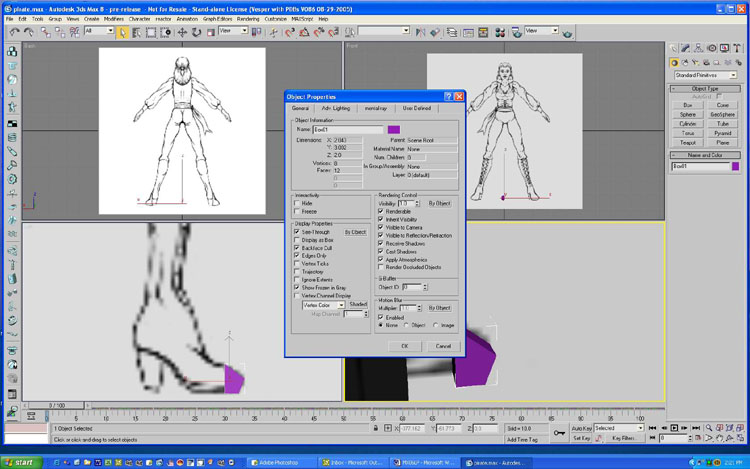This screenshot has width=750, height=469.
Task: Click the dialog Help question mark icon
Action: point(448,96)
